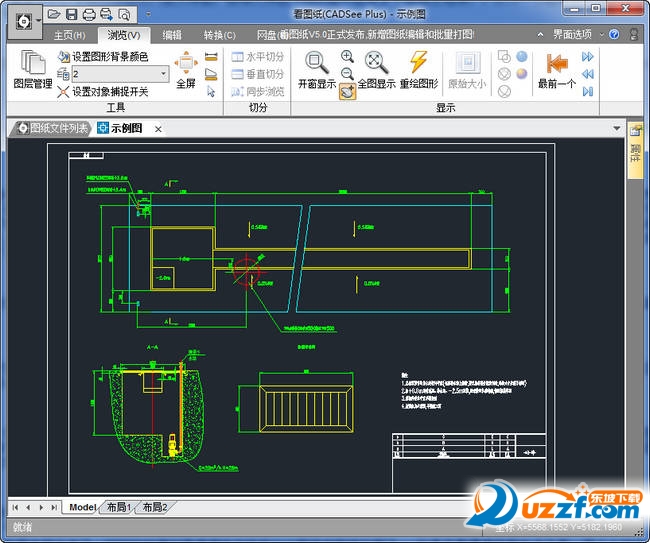Image resolution: width=650 pixels, height=543 pixels.
Task: Go to next layout tab arrow
Action: 41,507
